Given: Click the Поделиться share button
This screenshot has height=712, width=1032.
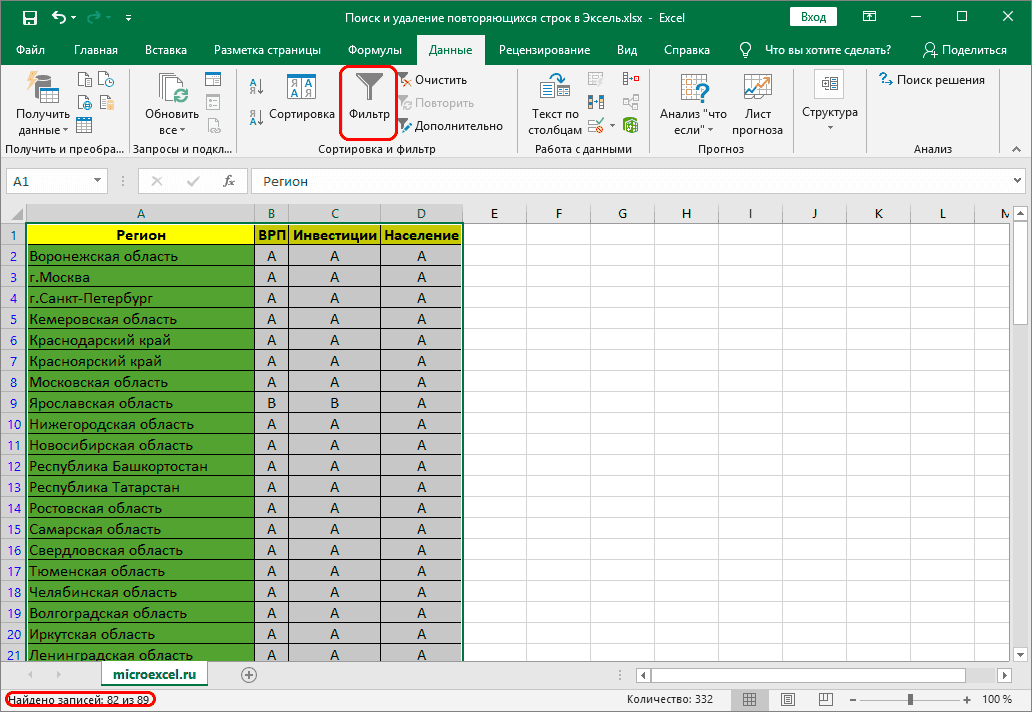Looking at the screenshot, I should point(964,50).
